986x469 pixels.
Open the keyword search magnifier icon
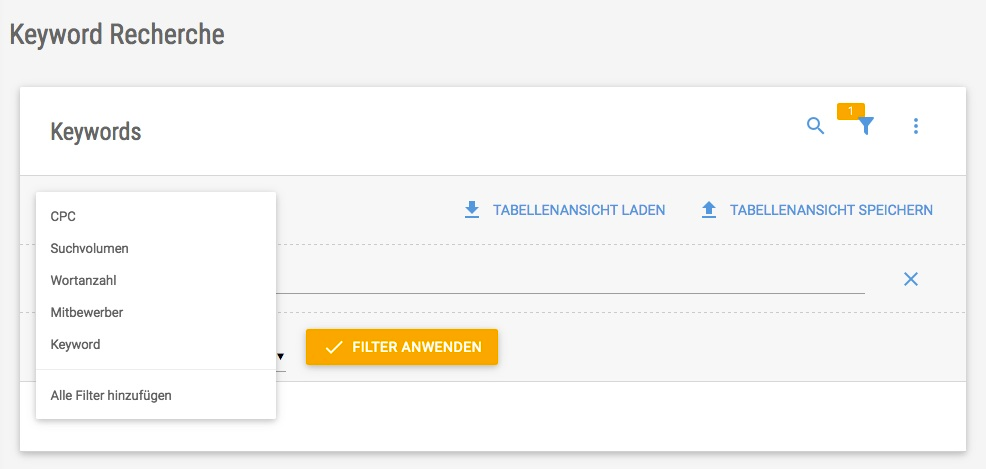pos(815,126)
